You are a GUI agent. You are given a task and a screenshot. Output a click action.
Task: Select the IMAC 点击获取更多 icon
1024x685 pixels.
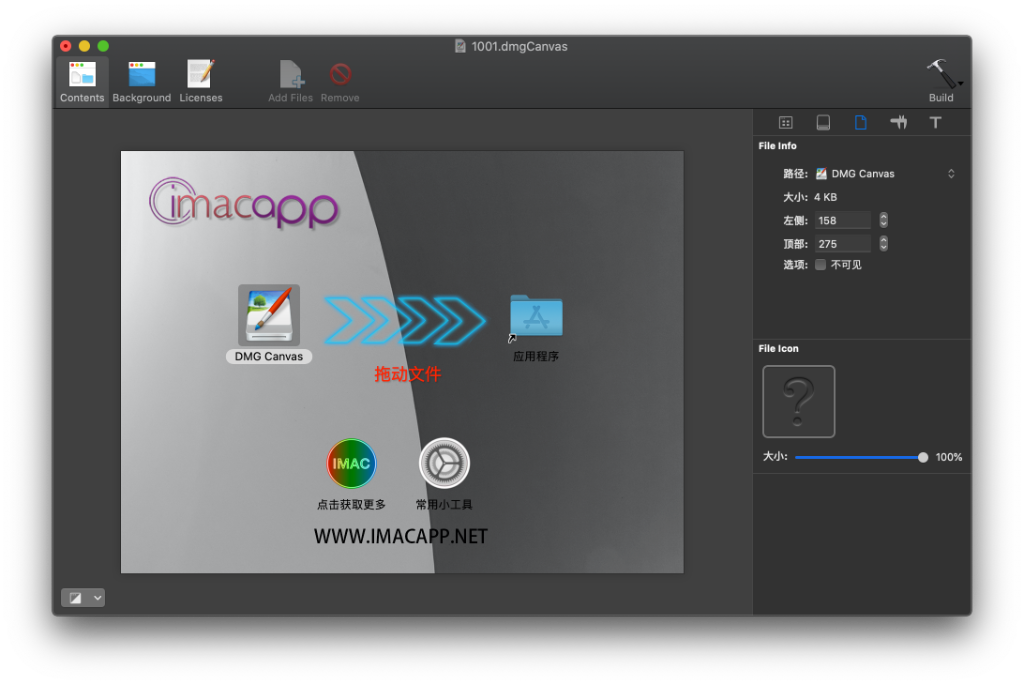tap(351, 464)
